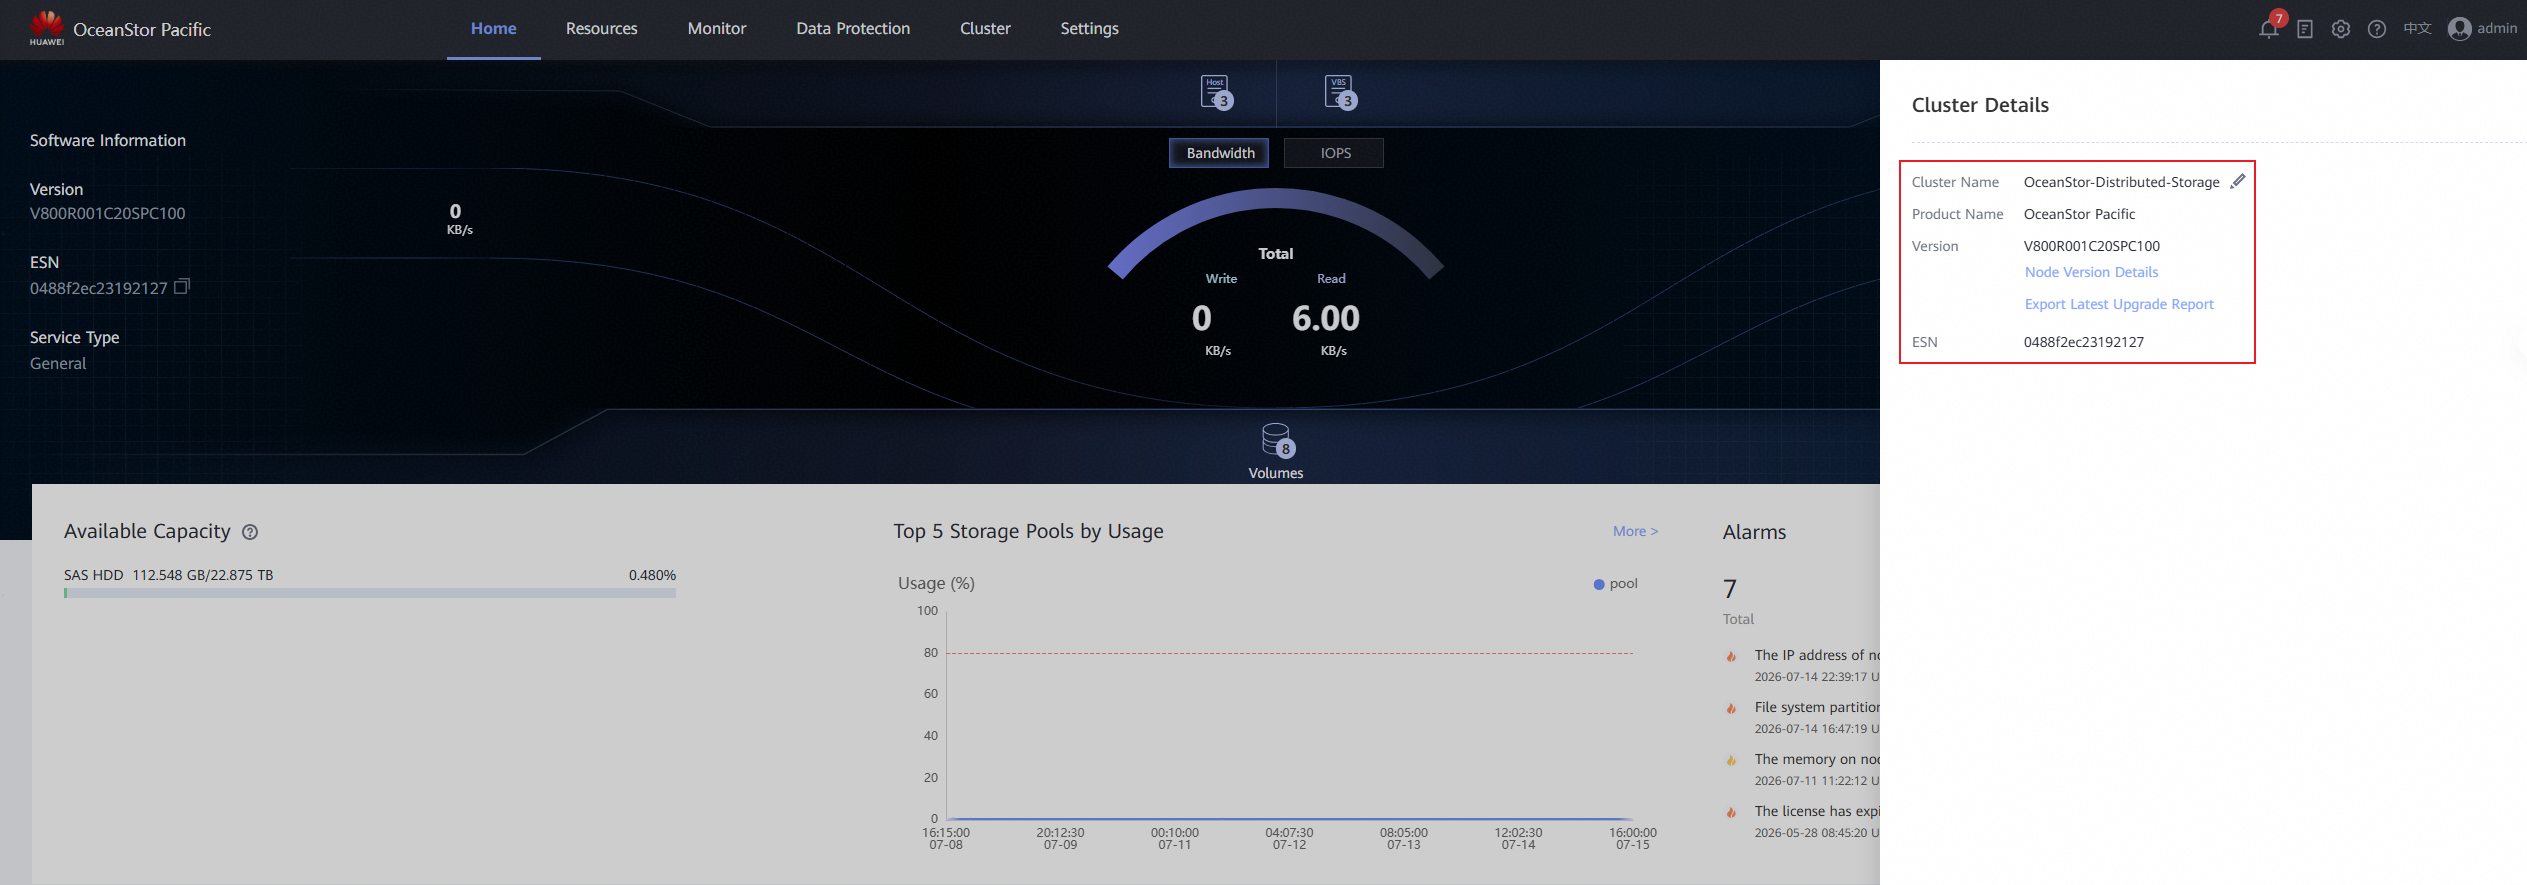Viewport: 2527px width, 885px height.
Task: Go to the Home tab
Action: point(494,28)
